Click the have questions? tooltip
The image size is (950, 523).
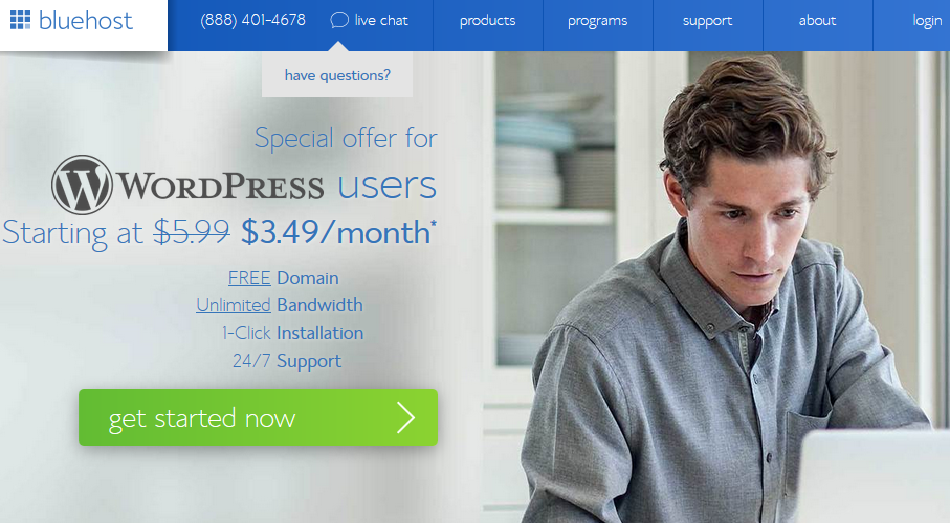pos(337,75)
